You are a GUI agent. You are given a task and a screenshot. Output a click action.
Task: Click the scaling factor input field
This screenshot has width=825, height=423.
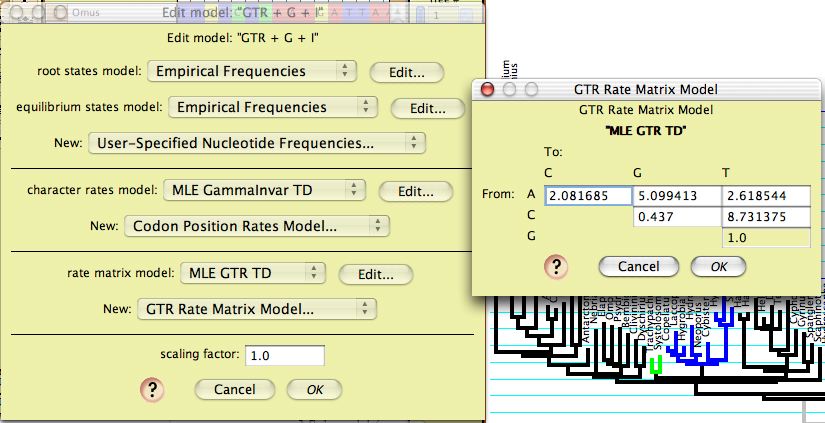285,356
